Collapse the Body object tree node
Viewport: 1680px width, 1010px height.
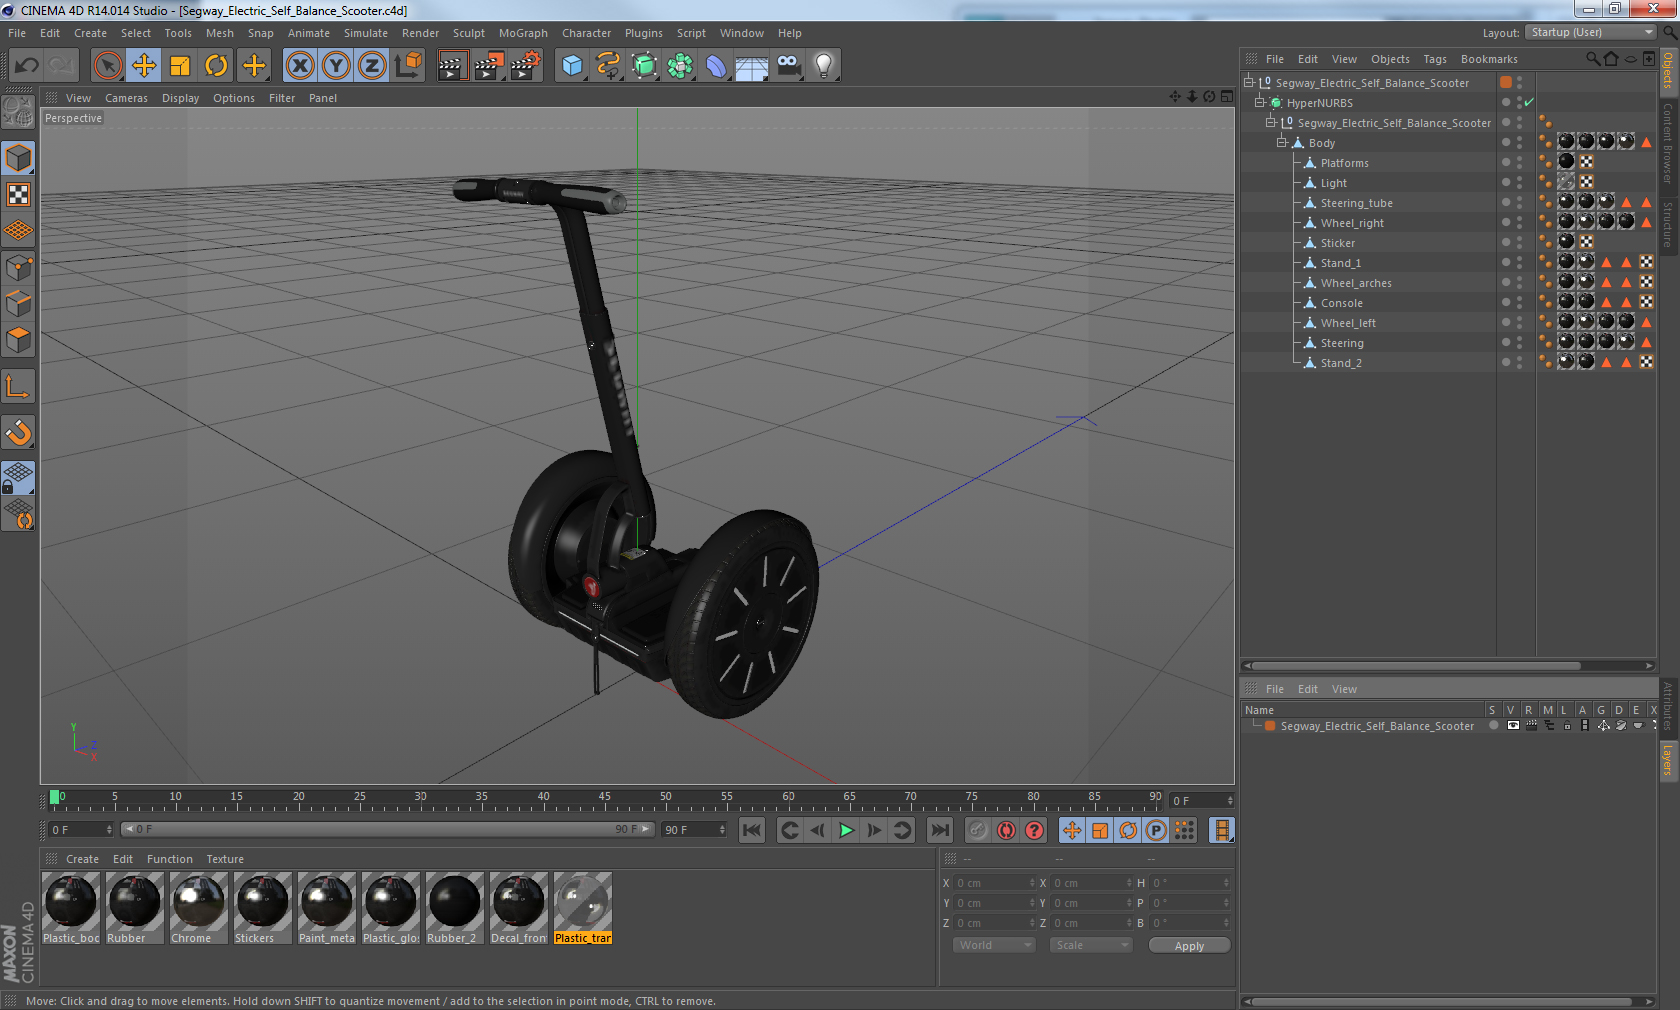tap(1282, 142)
